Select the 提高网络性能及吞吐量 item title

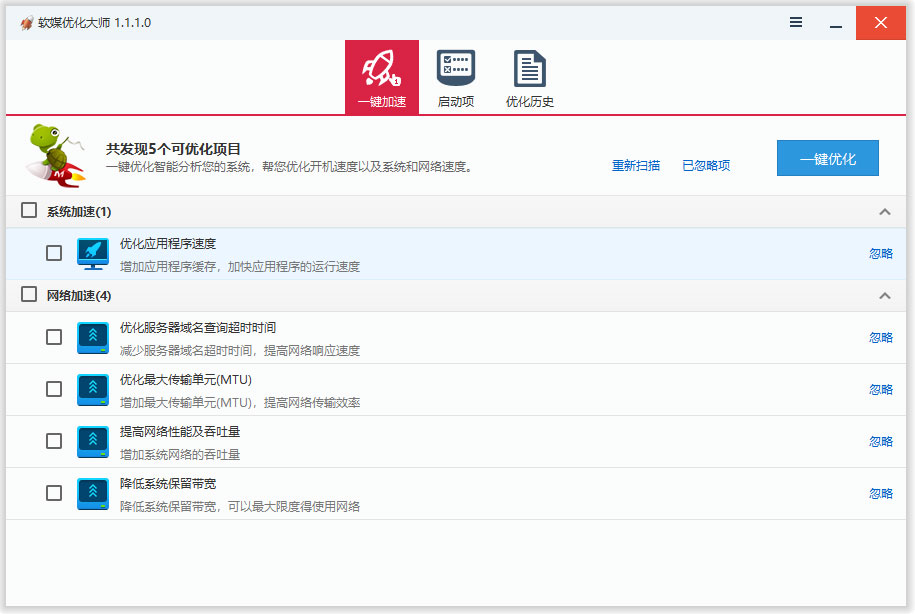pos(180,432)
